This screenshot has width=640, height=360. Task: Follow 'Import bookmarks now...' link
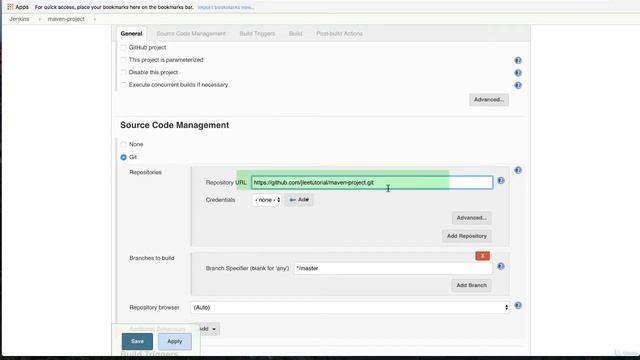(226, 7)
